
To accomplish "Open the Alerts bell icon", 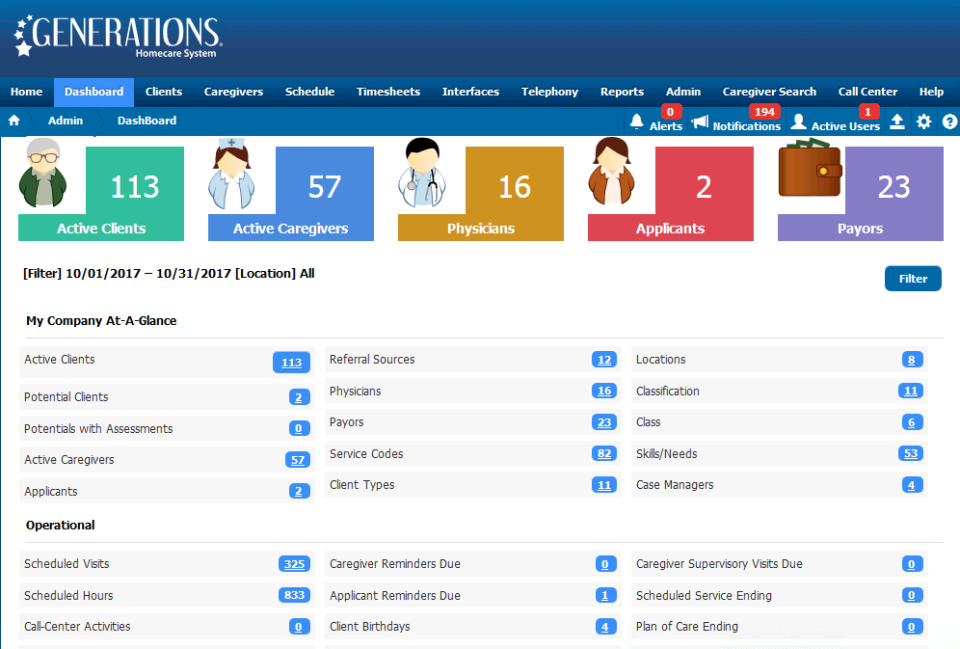I will [x=637, y=121].
